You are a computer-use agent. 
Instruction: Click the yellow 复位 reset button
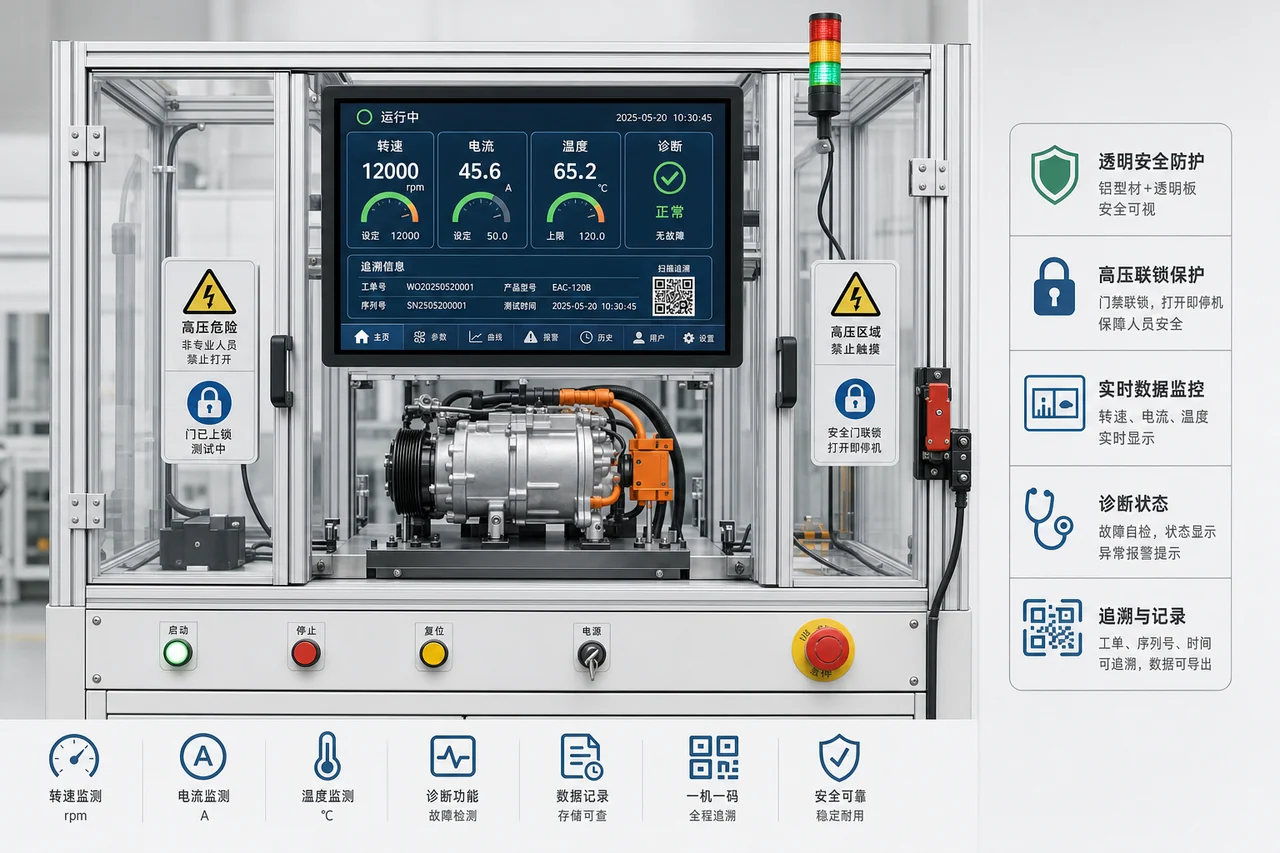click(x=433, y=654)
